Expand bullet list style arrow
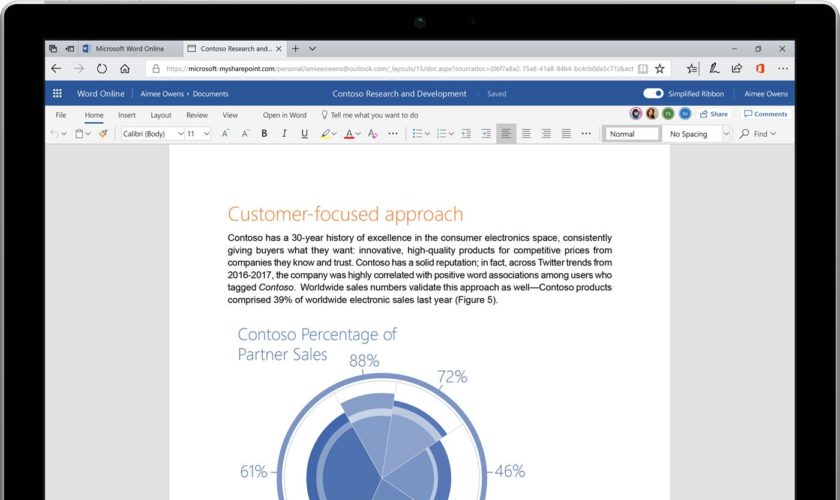Image resolution: width=840 pixels, height=500 pixels. 427,134
